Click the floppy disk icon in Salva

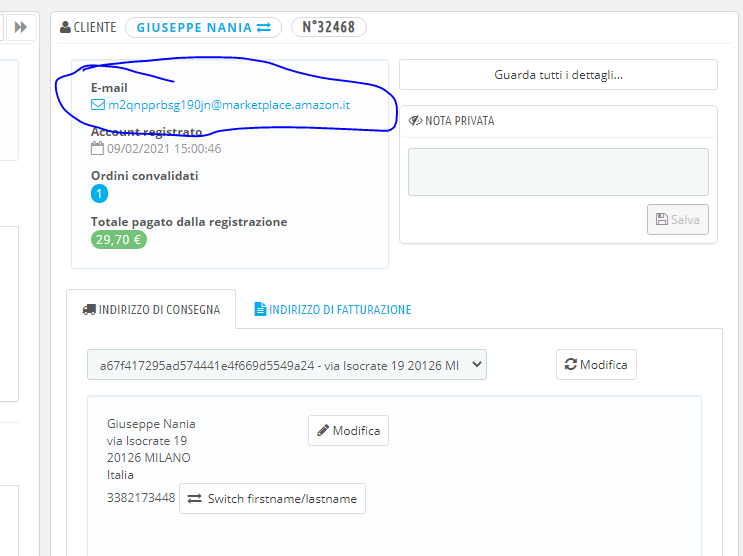pyautogui.click(x=661, y=219)
